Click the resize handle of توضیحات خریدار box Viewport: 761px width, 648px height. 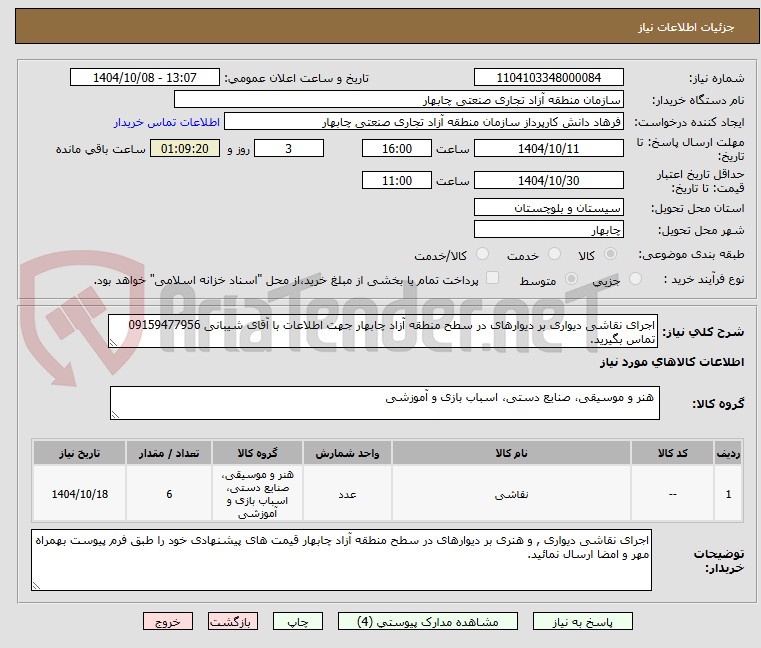coord(36,585)
